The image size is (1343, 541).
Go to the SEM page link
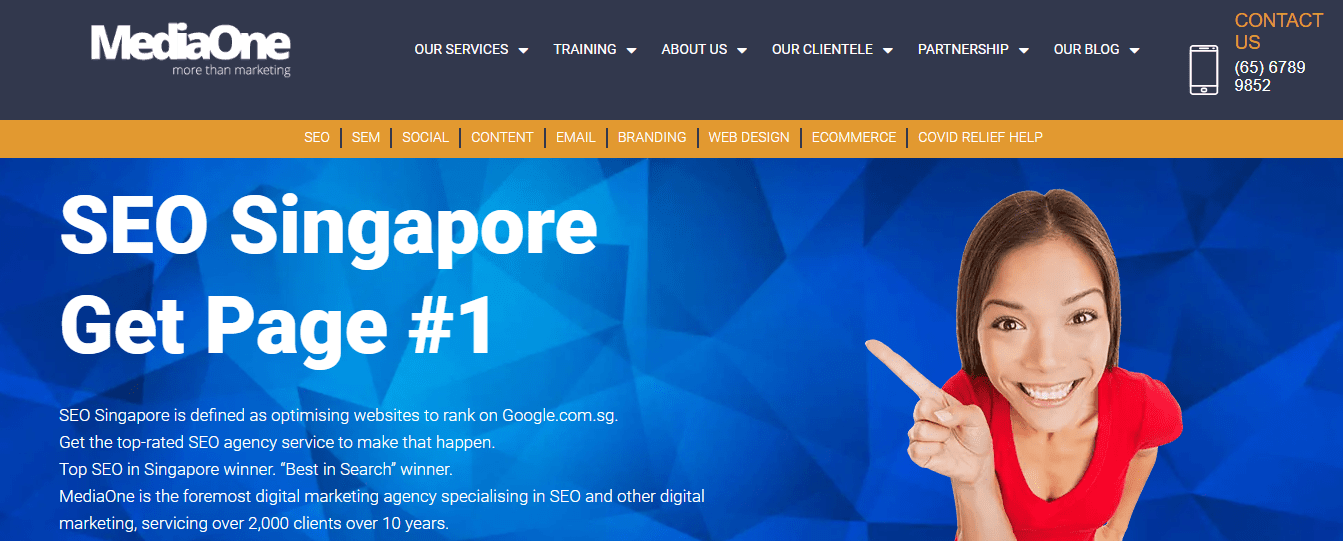coord(366,137)
